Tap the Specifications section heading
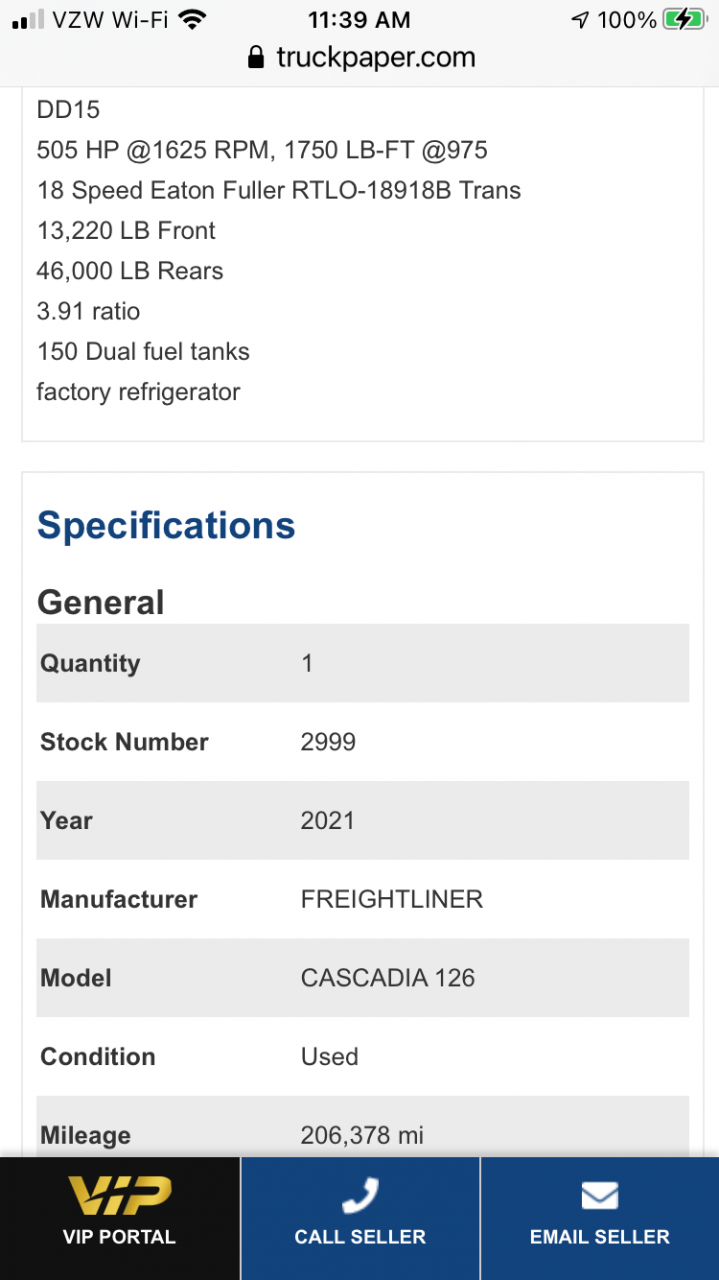 click(166, 525)
